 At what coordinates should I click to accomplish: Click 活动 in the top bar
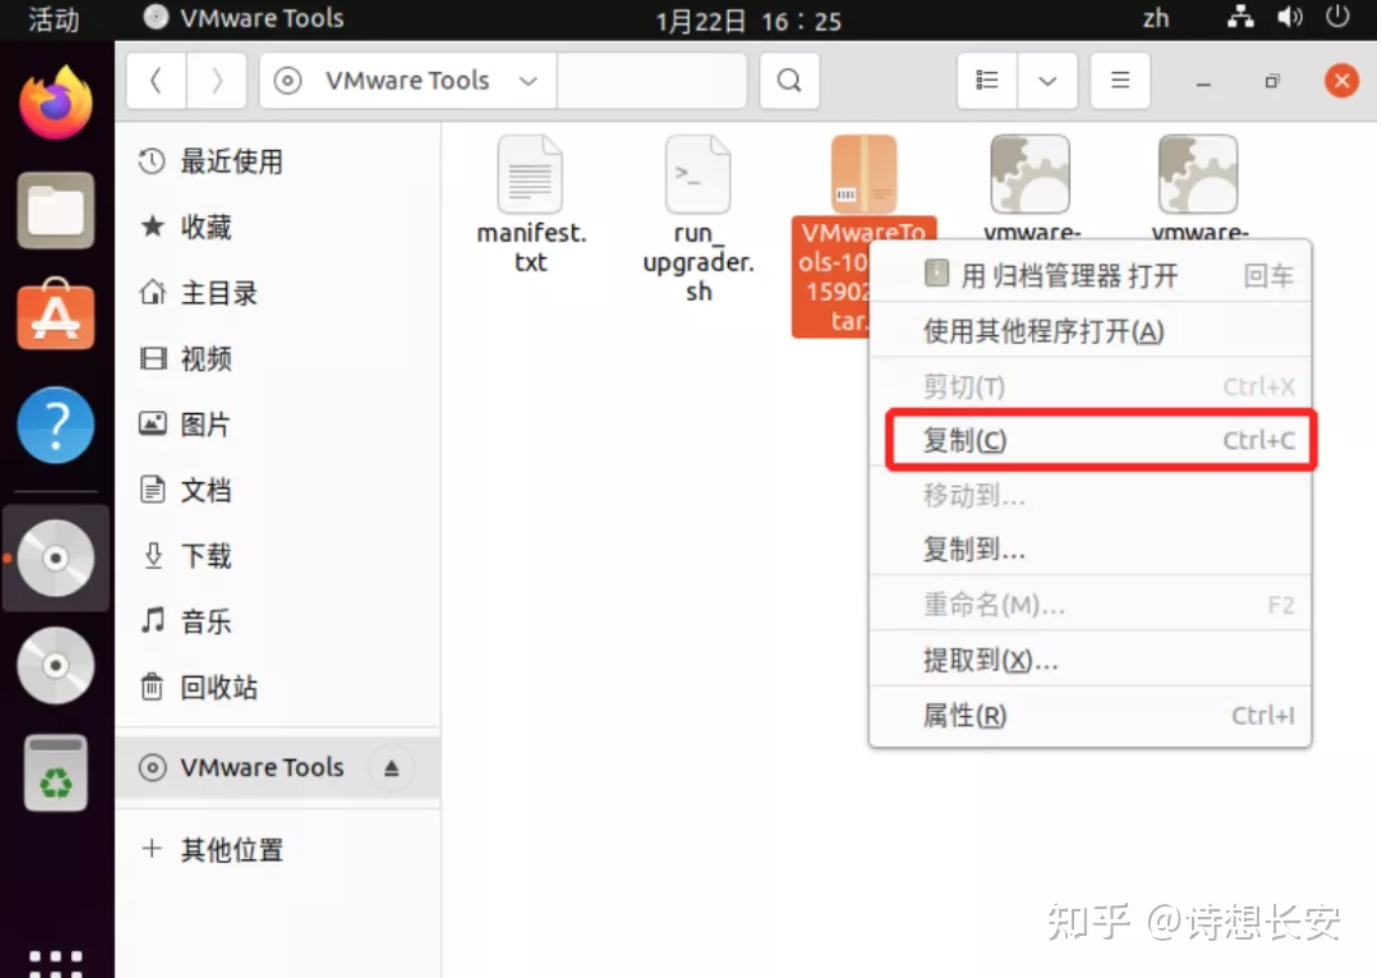click(x=55, y=18)
